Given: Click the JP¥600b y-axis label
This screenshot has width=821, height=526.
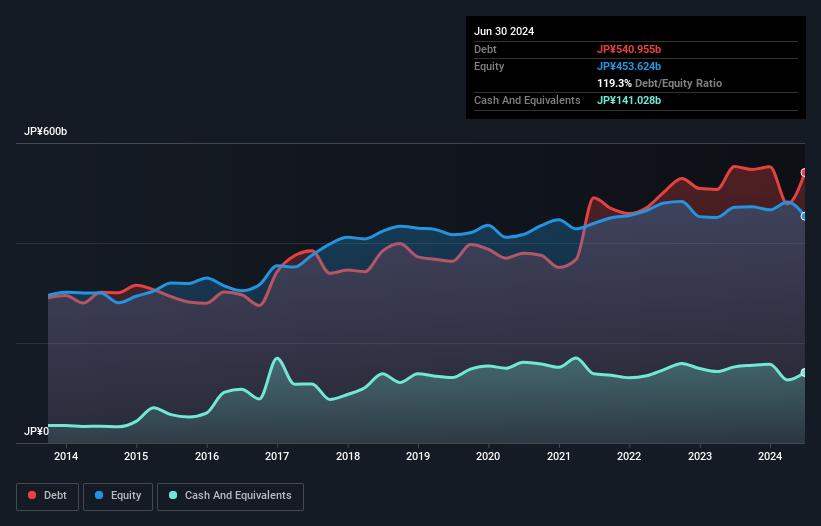Looking at the screenshot, I should point(46,131).
